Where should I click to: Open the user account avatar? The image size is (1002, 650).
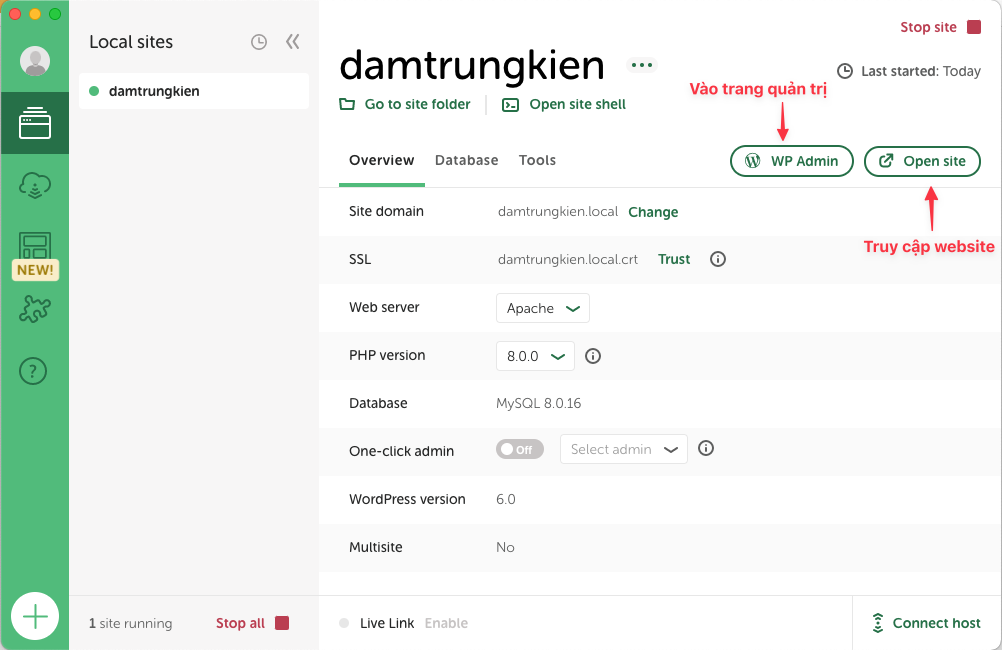pyautogui.click(x=35, y=61)
